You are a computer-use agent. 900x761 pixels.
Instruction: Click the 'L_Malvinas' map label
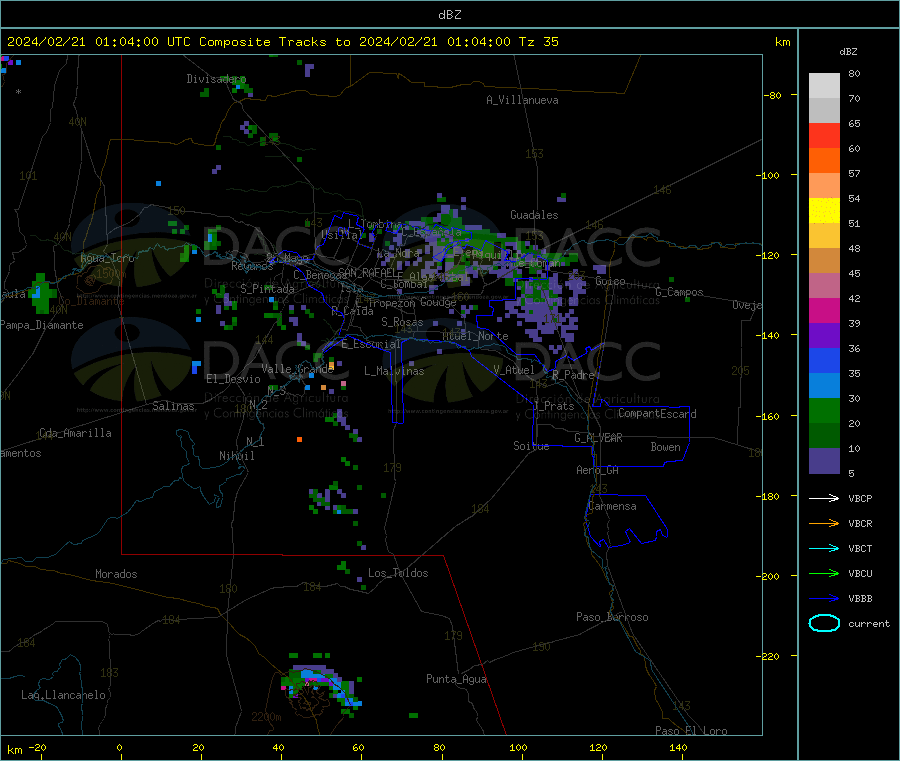[394, 371]
